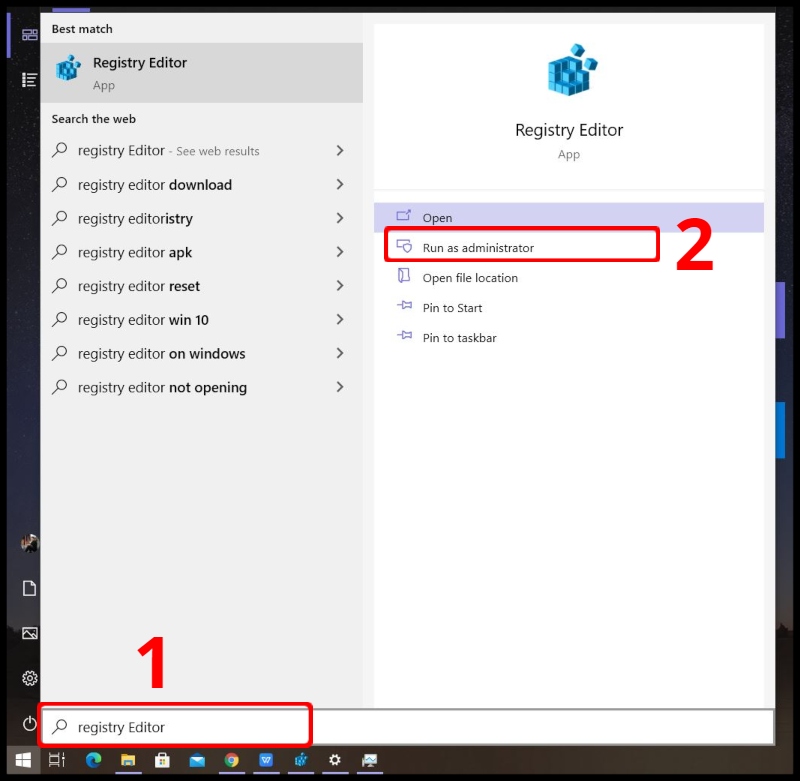The height and width of the screenshot is (781, 800).
Task: Select Pin to Start
Action: tap(568, 308)
